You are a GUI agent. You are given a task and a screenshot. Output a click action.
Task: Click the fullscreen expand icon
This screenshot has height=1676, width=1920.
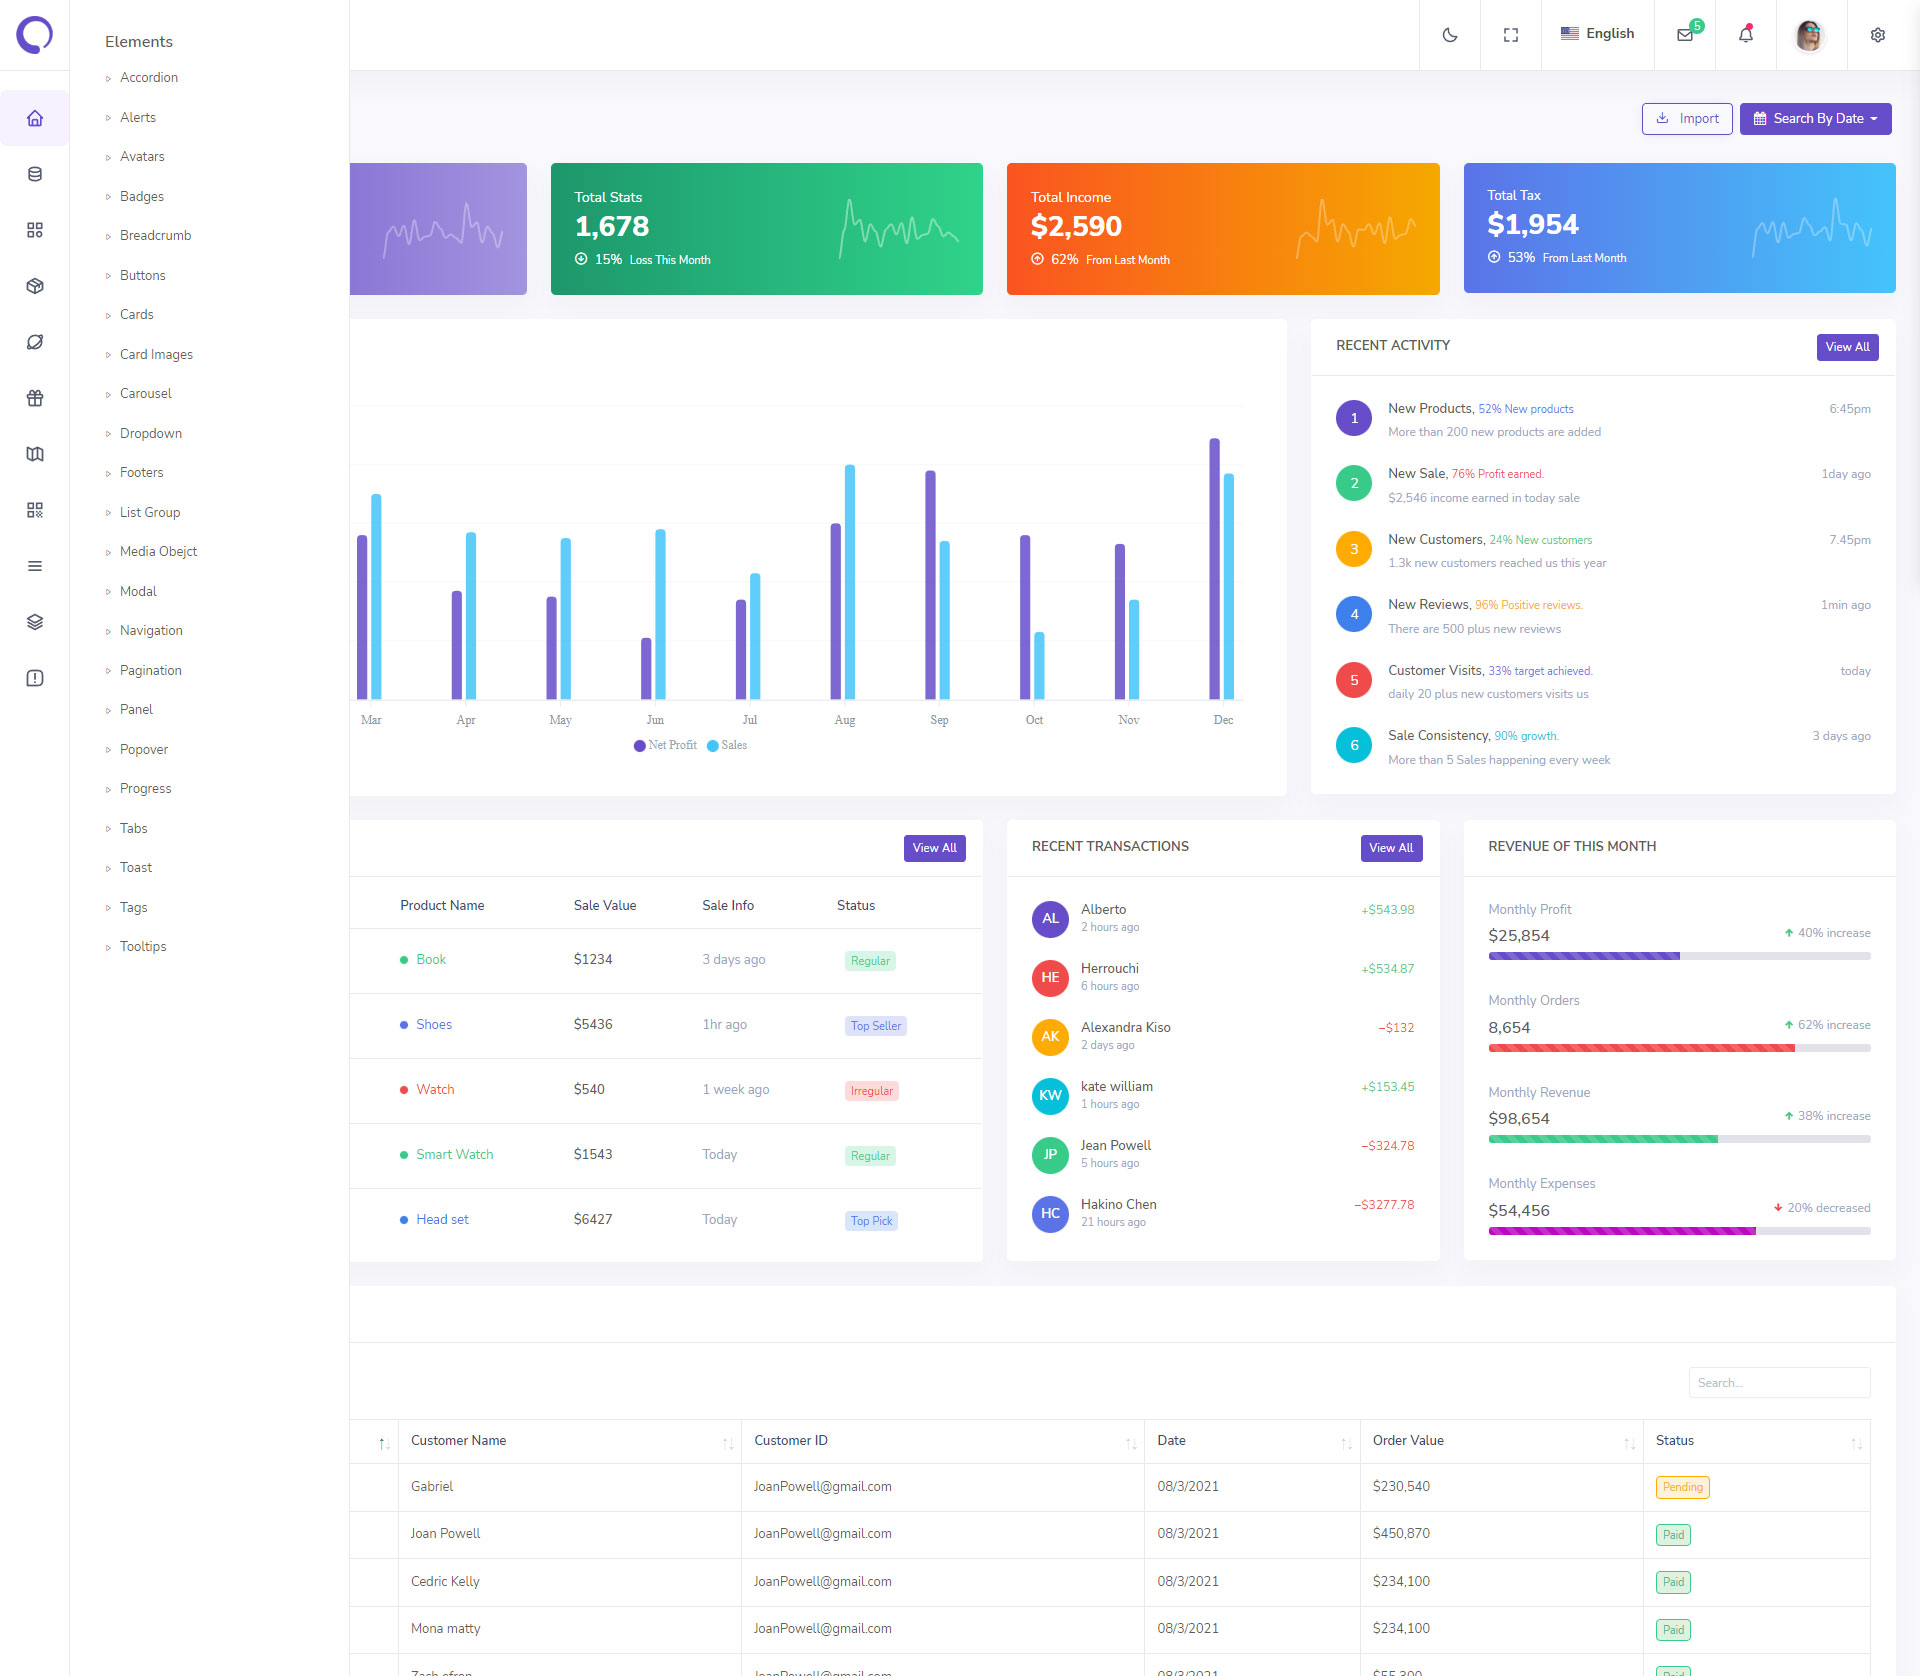[x=1510, y=35]
